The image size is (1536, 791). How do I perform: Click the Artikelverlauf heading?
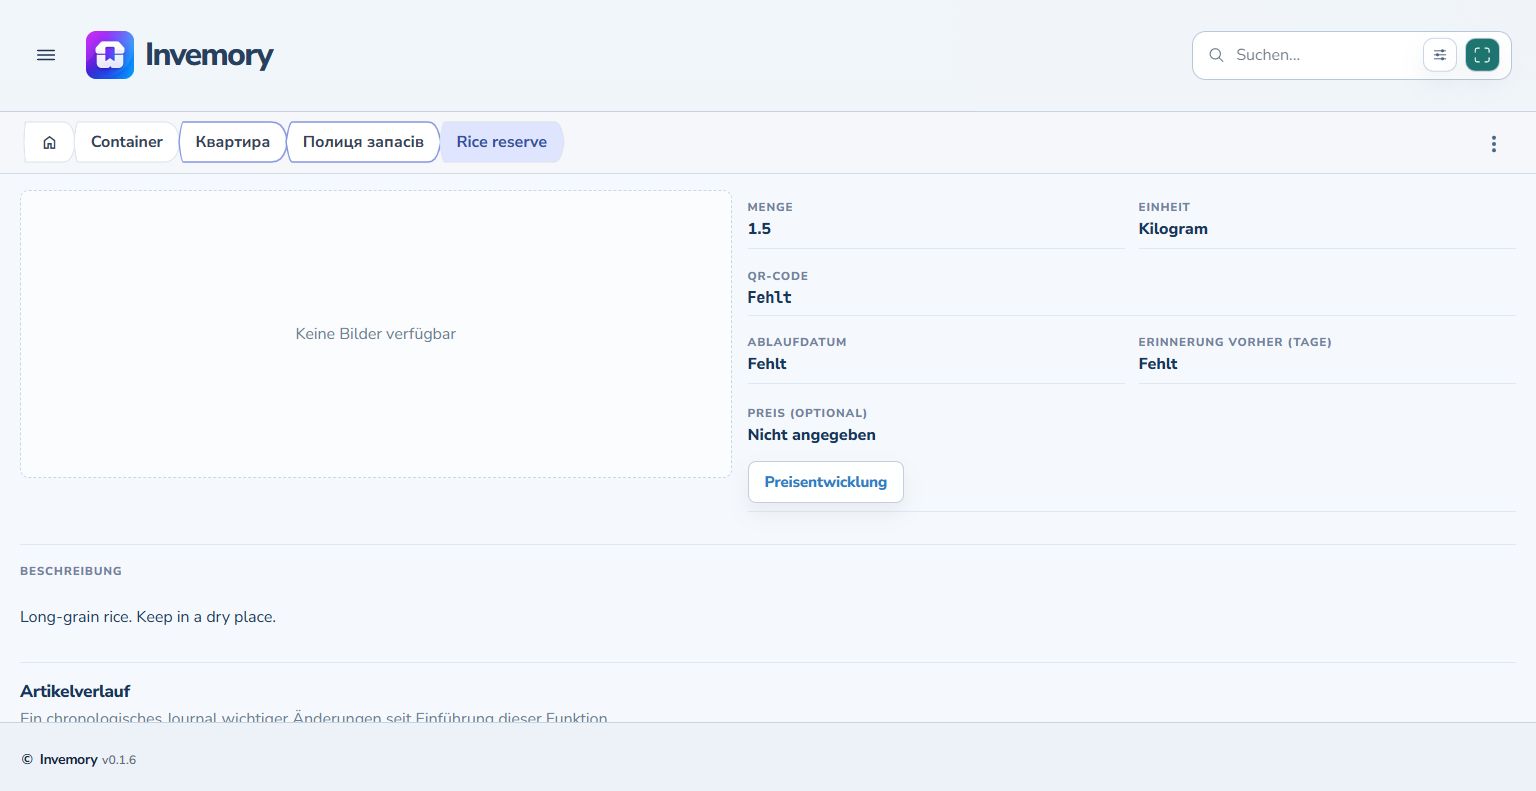[x=75, y=691]
